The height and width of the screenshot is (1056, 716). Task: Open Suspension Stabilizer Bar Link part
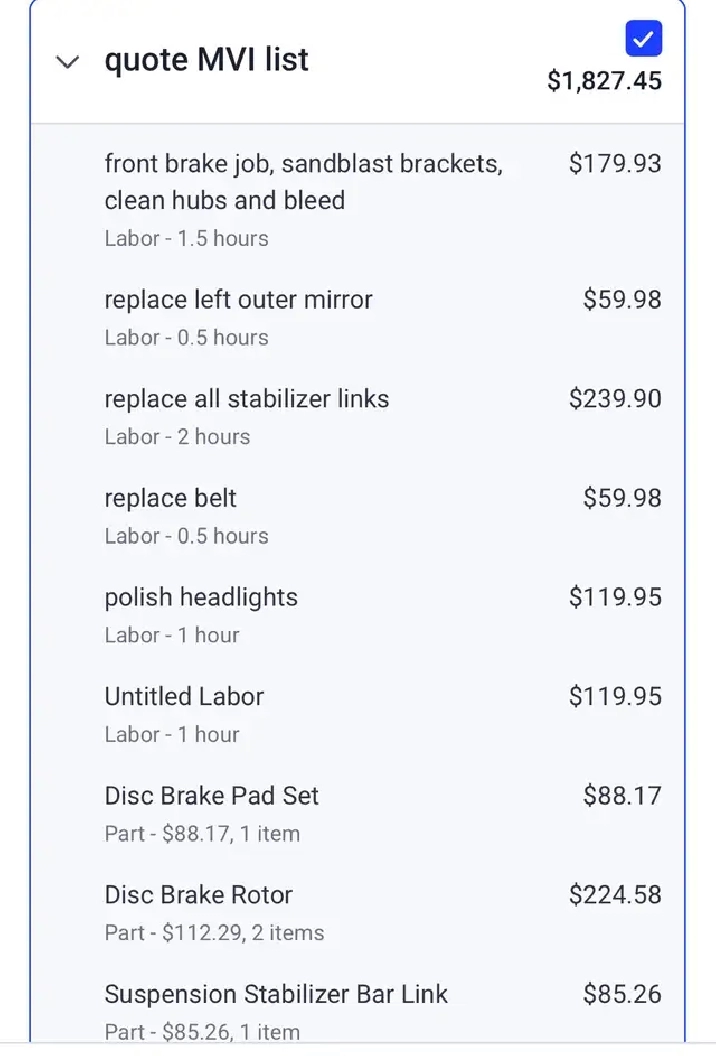[x=276, y=994]
